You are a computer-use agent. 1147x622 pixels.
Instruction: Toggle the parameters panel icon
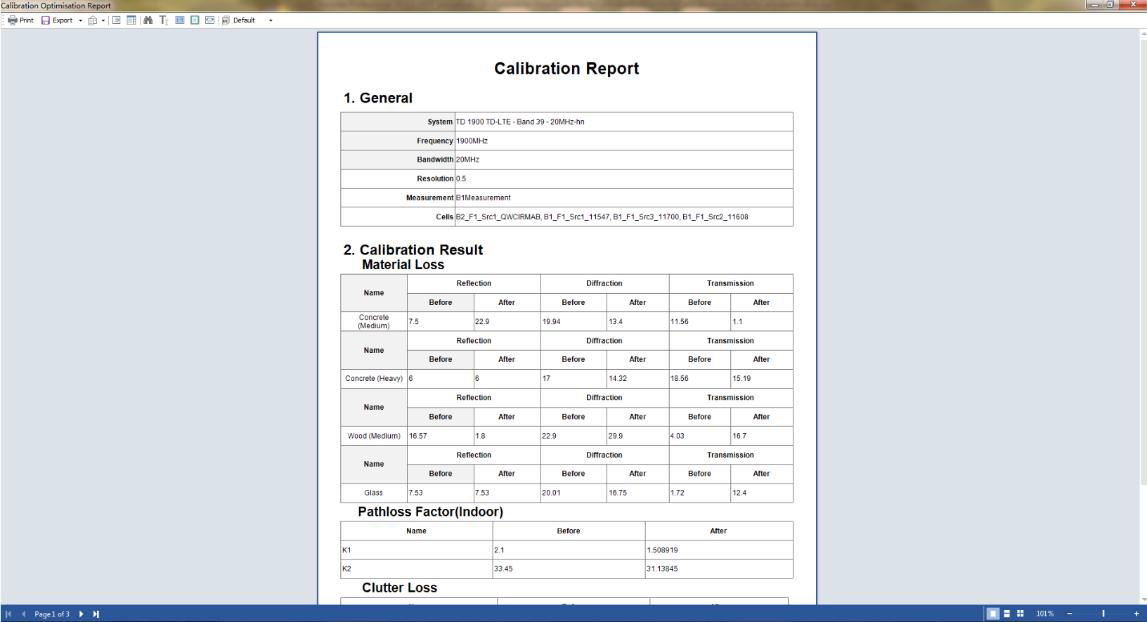pyautogui.click(x=116, y=20)
